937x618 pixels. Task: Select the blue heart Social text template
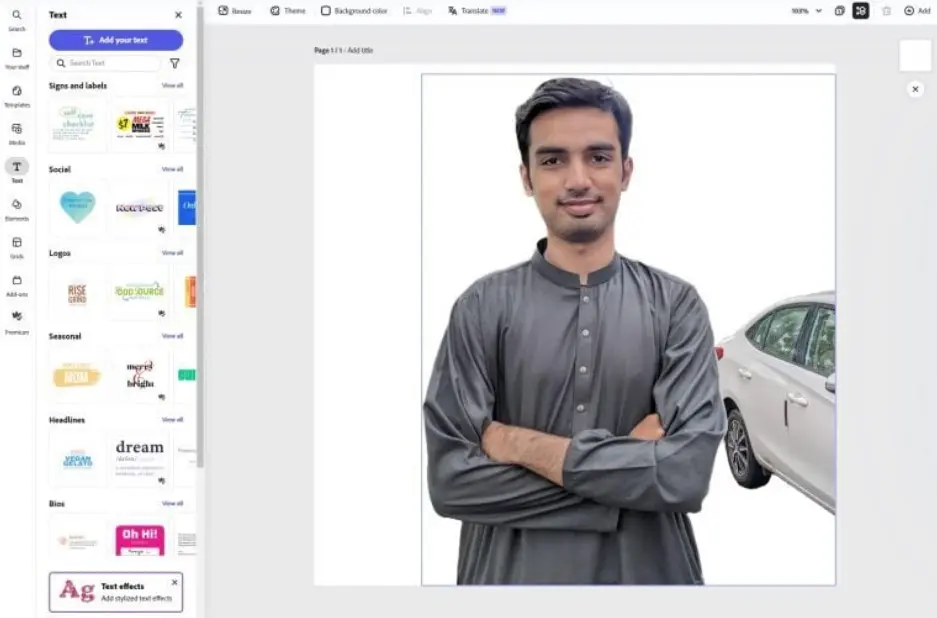(x=77, y=207)
